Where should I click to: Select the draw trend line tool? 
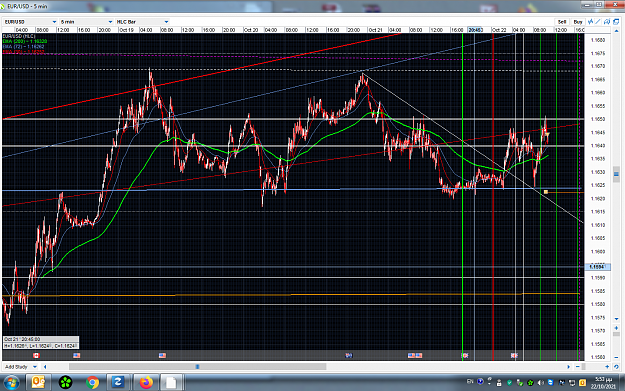coord(598,22)
